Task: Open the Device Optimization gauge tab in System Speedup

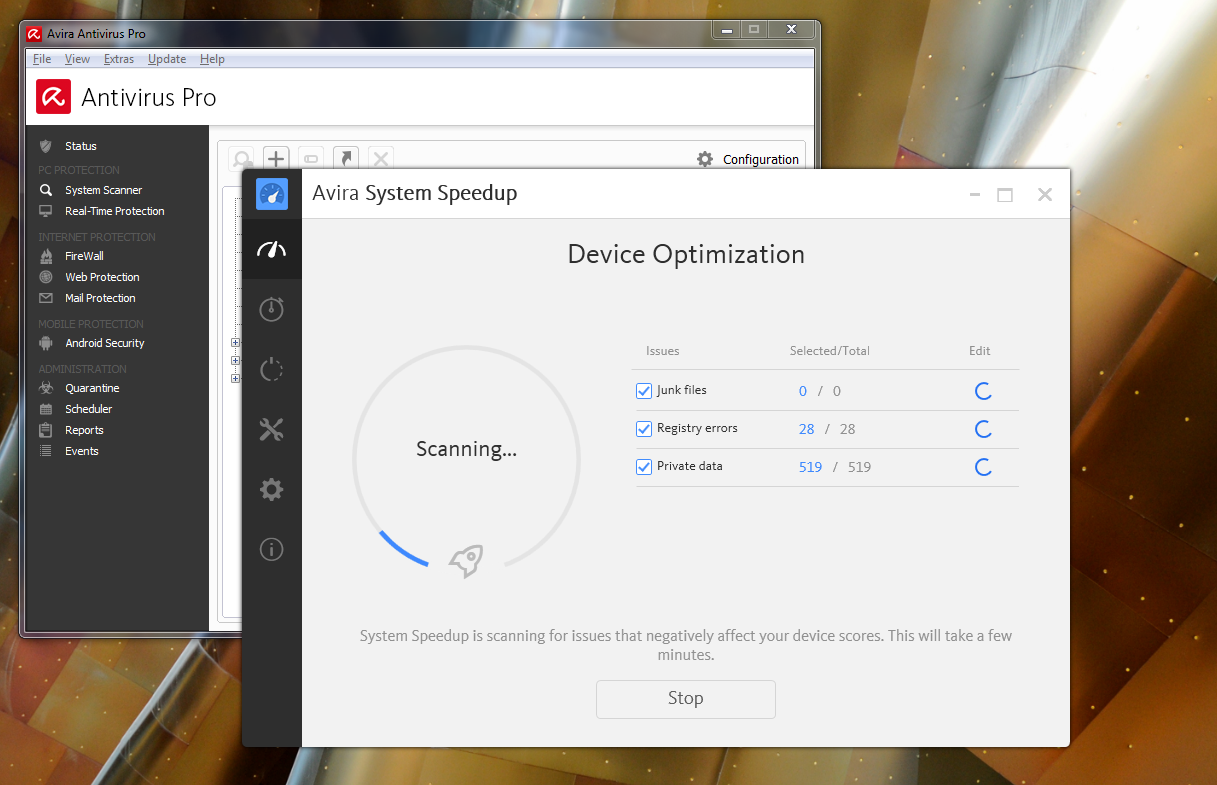Action: [271, 249]
